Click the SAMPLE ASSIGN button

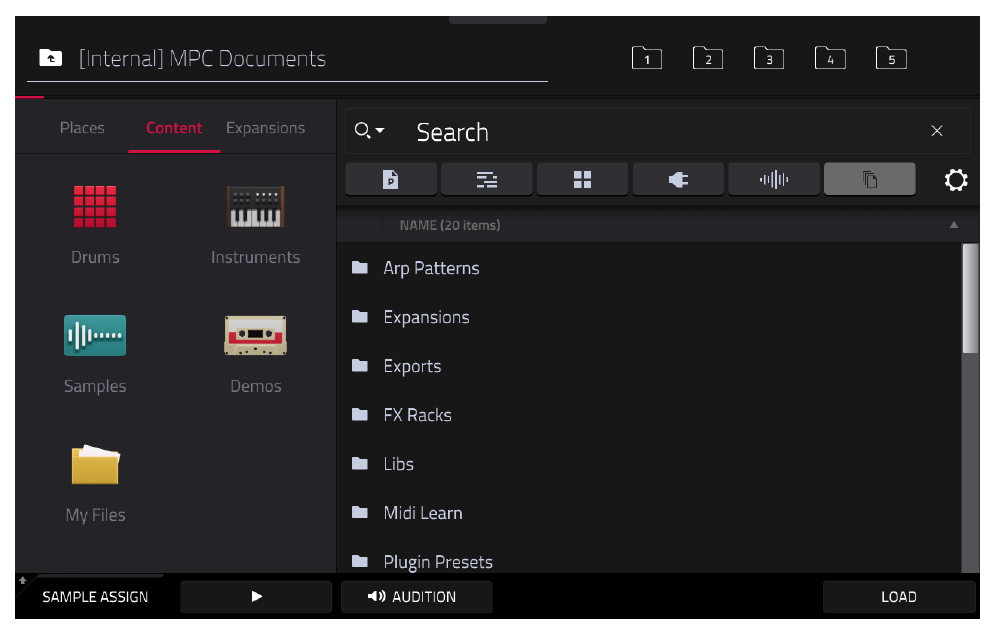[95, 597]
